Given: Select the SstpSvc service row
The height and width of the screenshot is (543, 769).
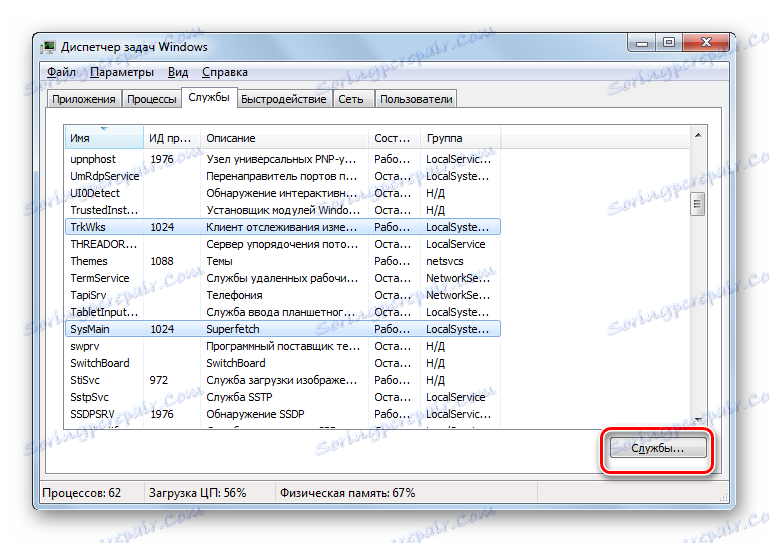Looking at the screenshot, I should 282,397.
